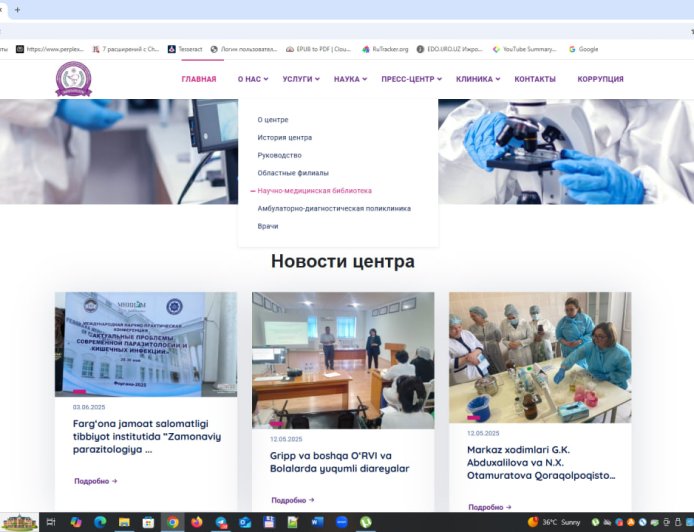Screen dimensions: 694x532
Task: Open Microsoft Edge from the taskbar
Action: coord(100,522)
